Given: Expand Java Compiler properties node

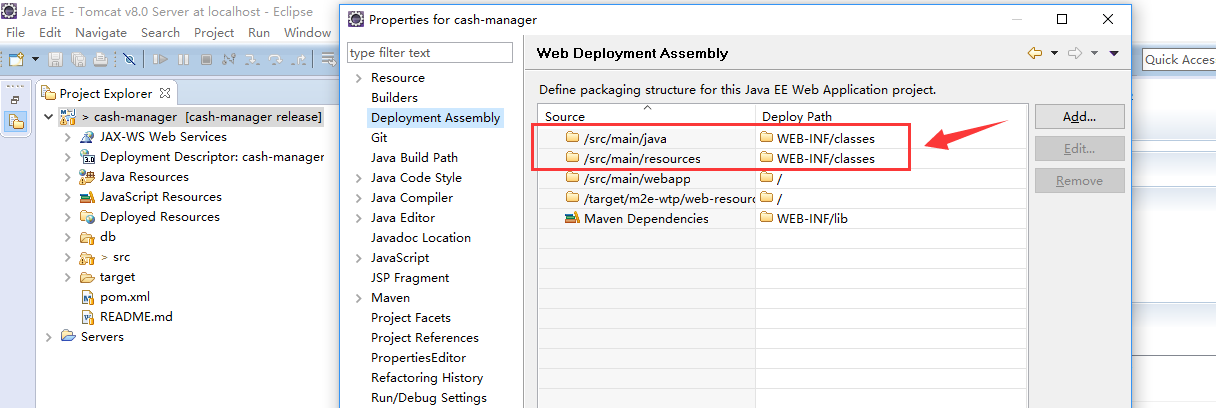Looking at the screenshot, I should point(358,198).
